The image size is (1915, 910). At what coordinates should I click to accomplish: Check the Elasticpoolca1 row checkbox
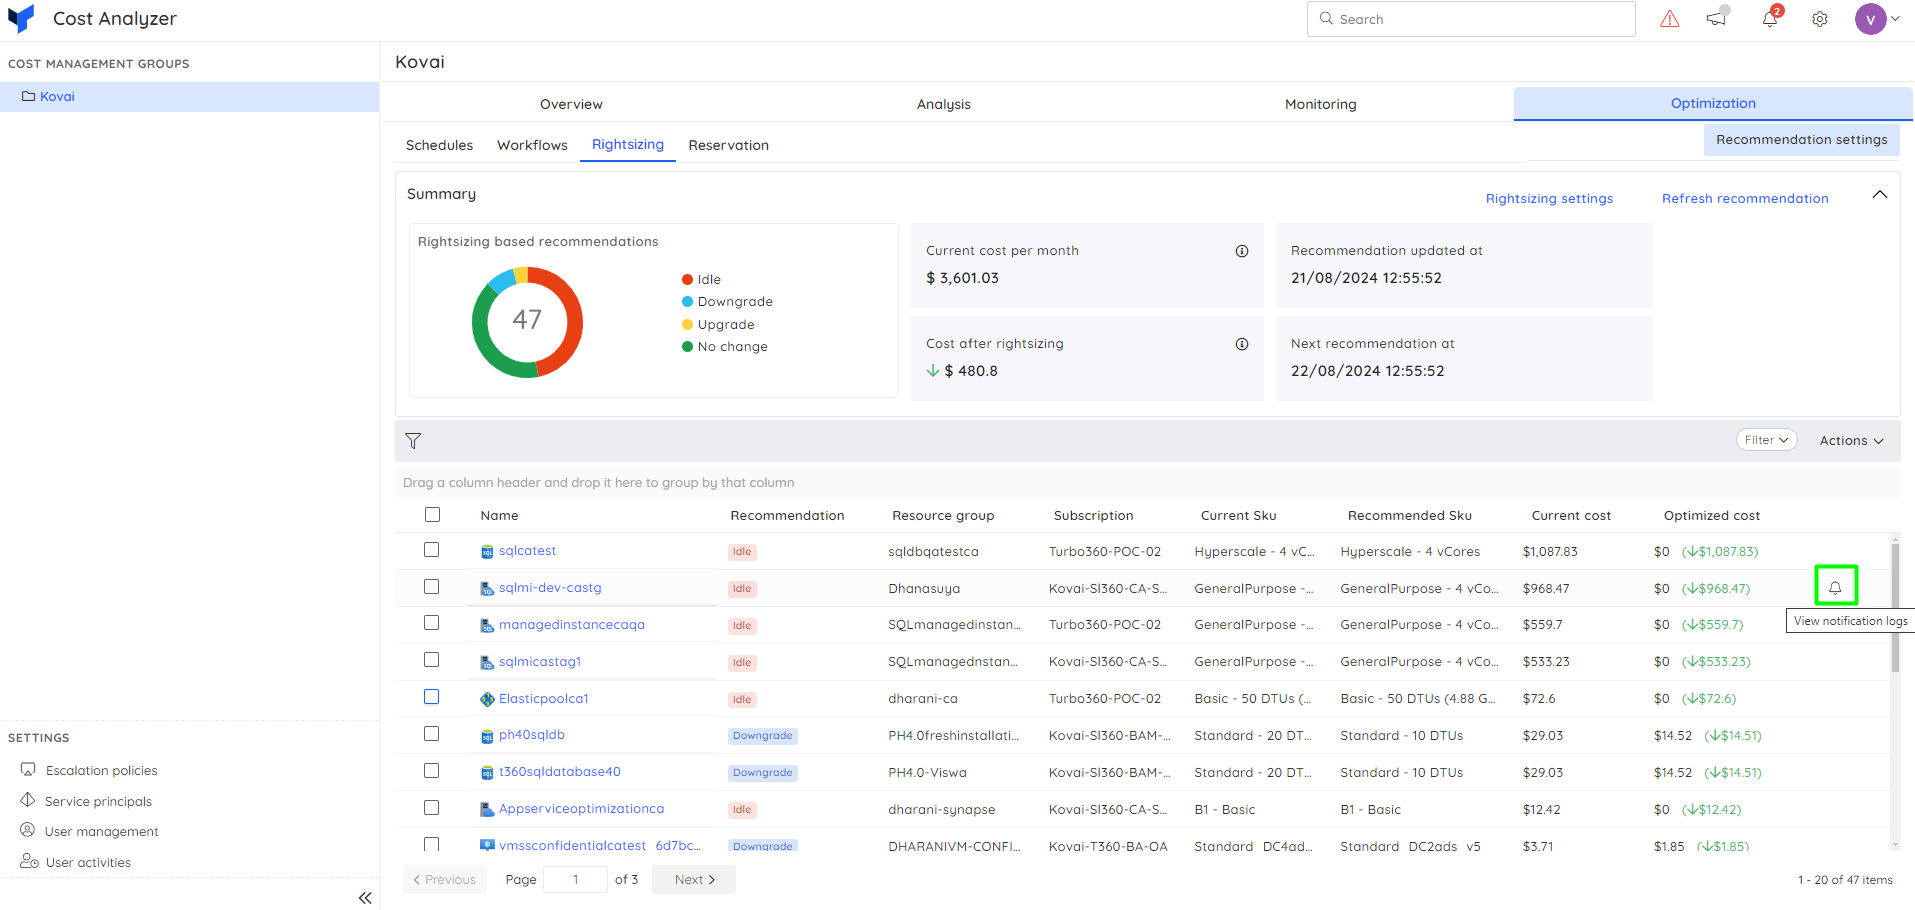[x=431, y=696]
